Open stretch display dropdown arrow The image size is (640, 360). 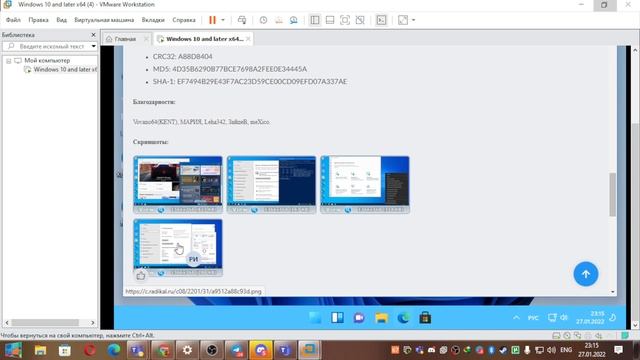[x=413, y=20]
